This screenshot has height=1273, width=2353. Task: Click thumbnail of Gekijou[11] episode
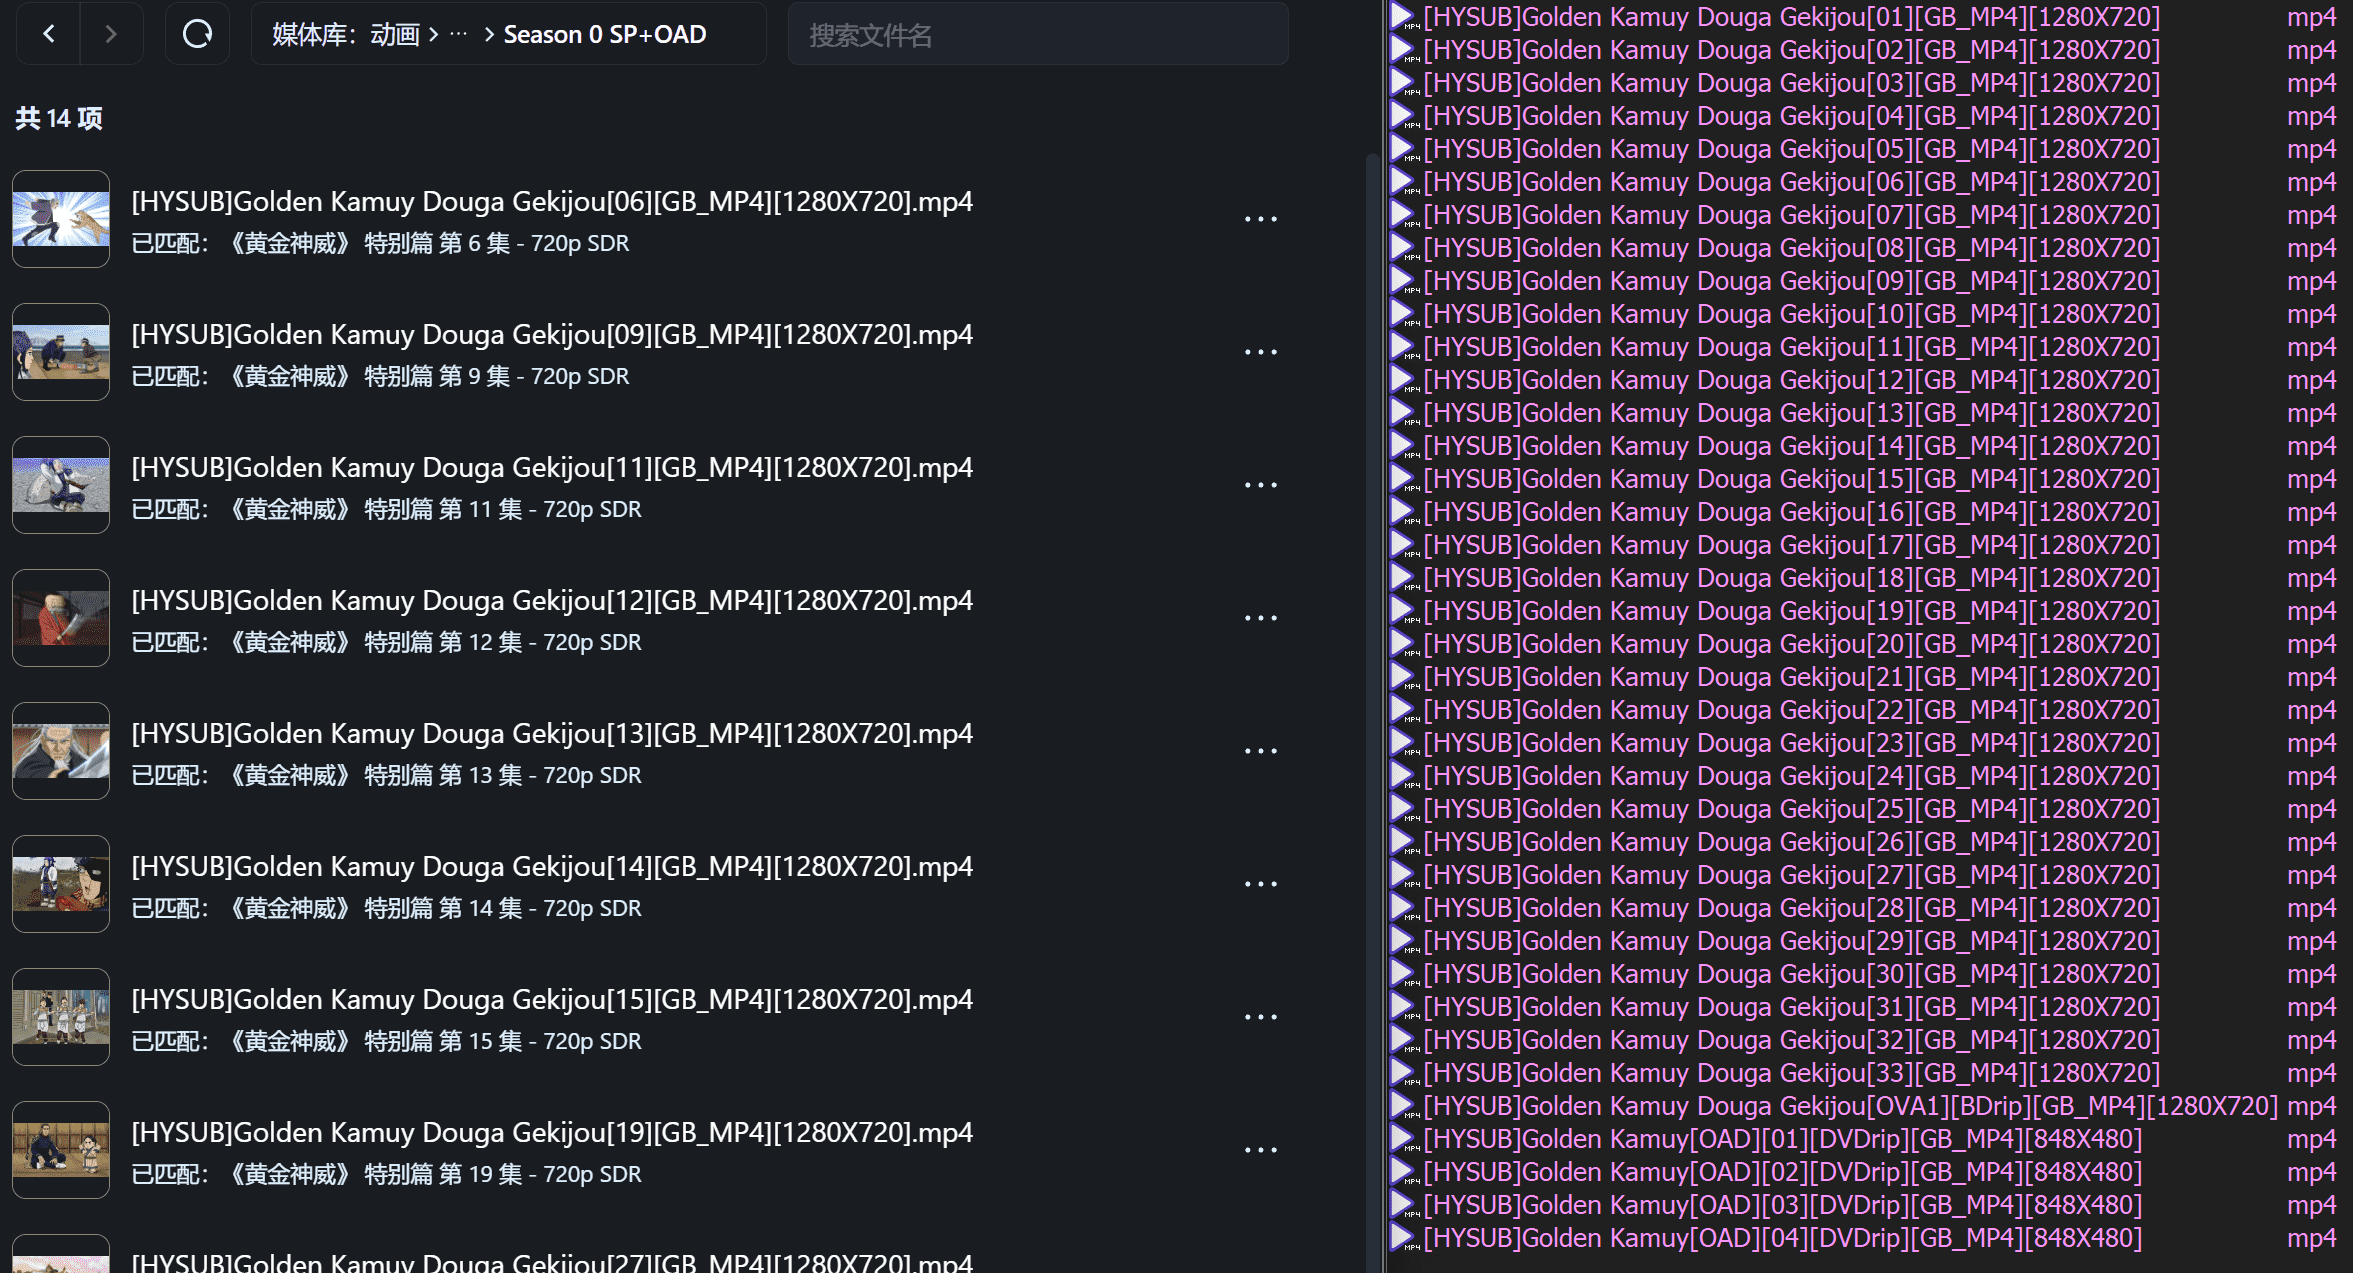pyautogui.click(x=61, y=485)
